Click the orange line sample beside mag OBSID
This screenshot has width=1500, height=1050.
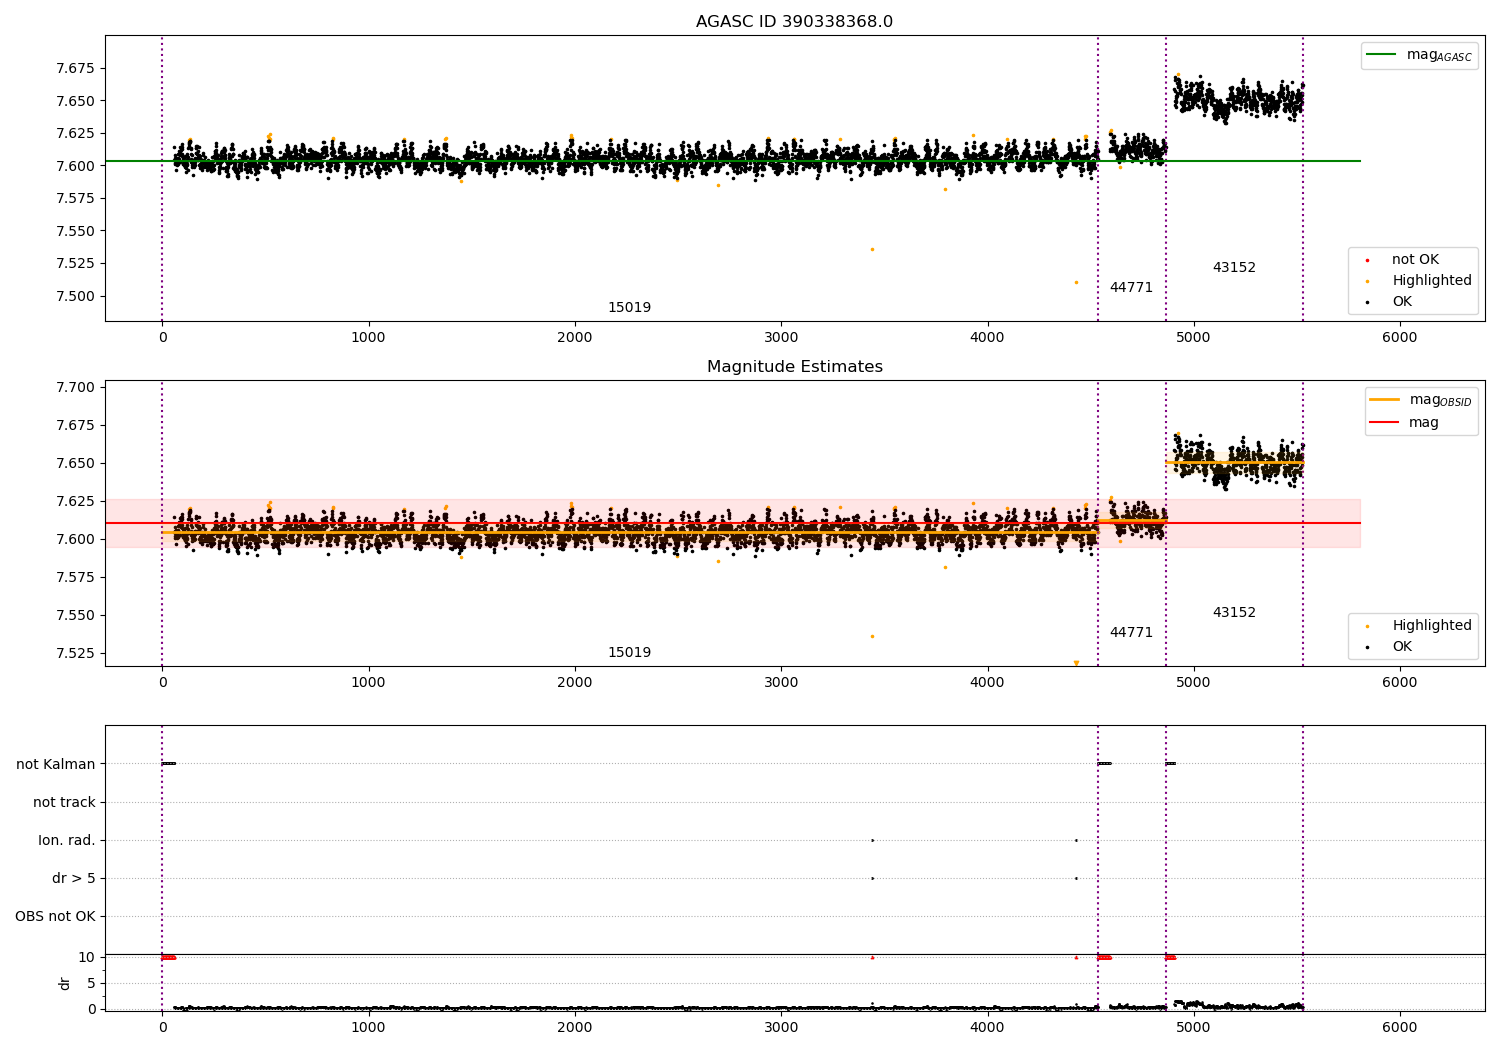pyautogui.click(x=1384, y=400)
